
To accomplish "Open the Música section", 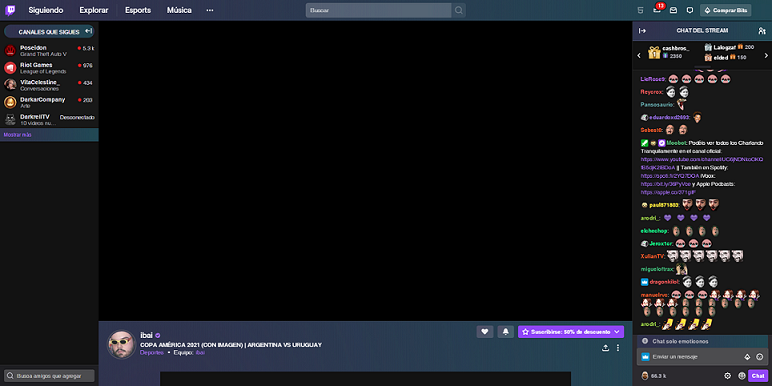I will [x=179, y=10].
